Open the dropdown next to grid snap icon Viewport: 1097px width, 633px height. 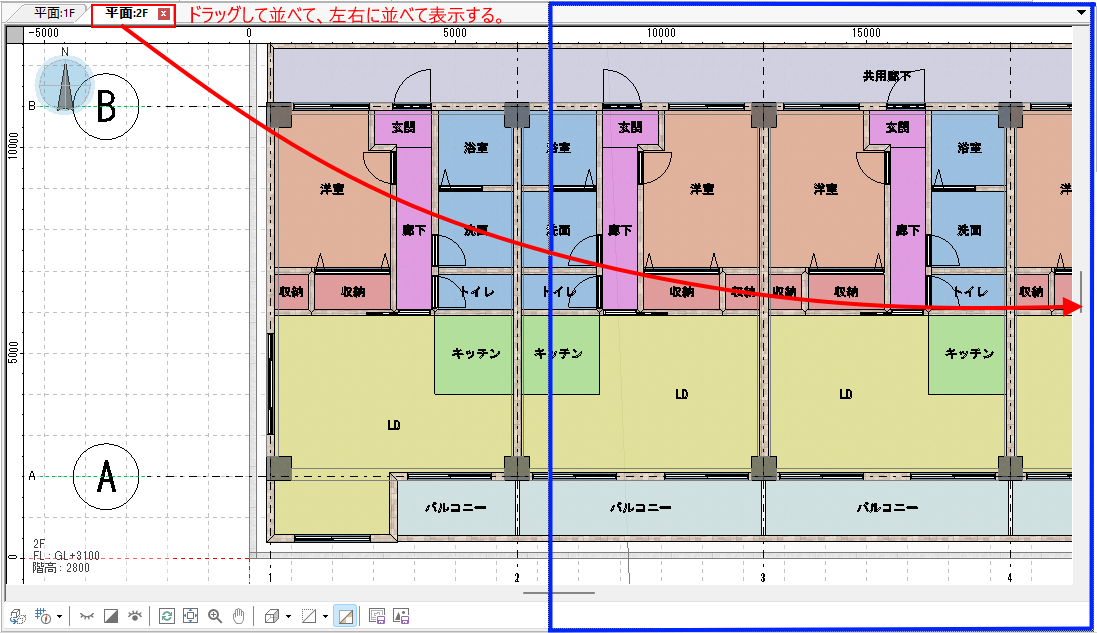coord(60,617)
